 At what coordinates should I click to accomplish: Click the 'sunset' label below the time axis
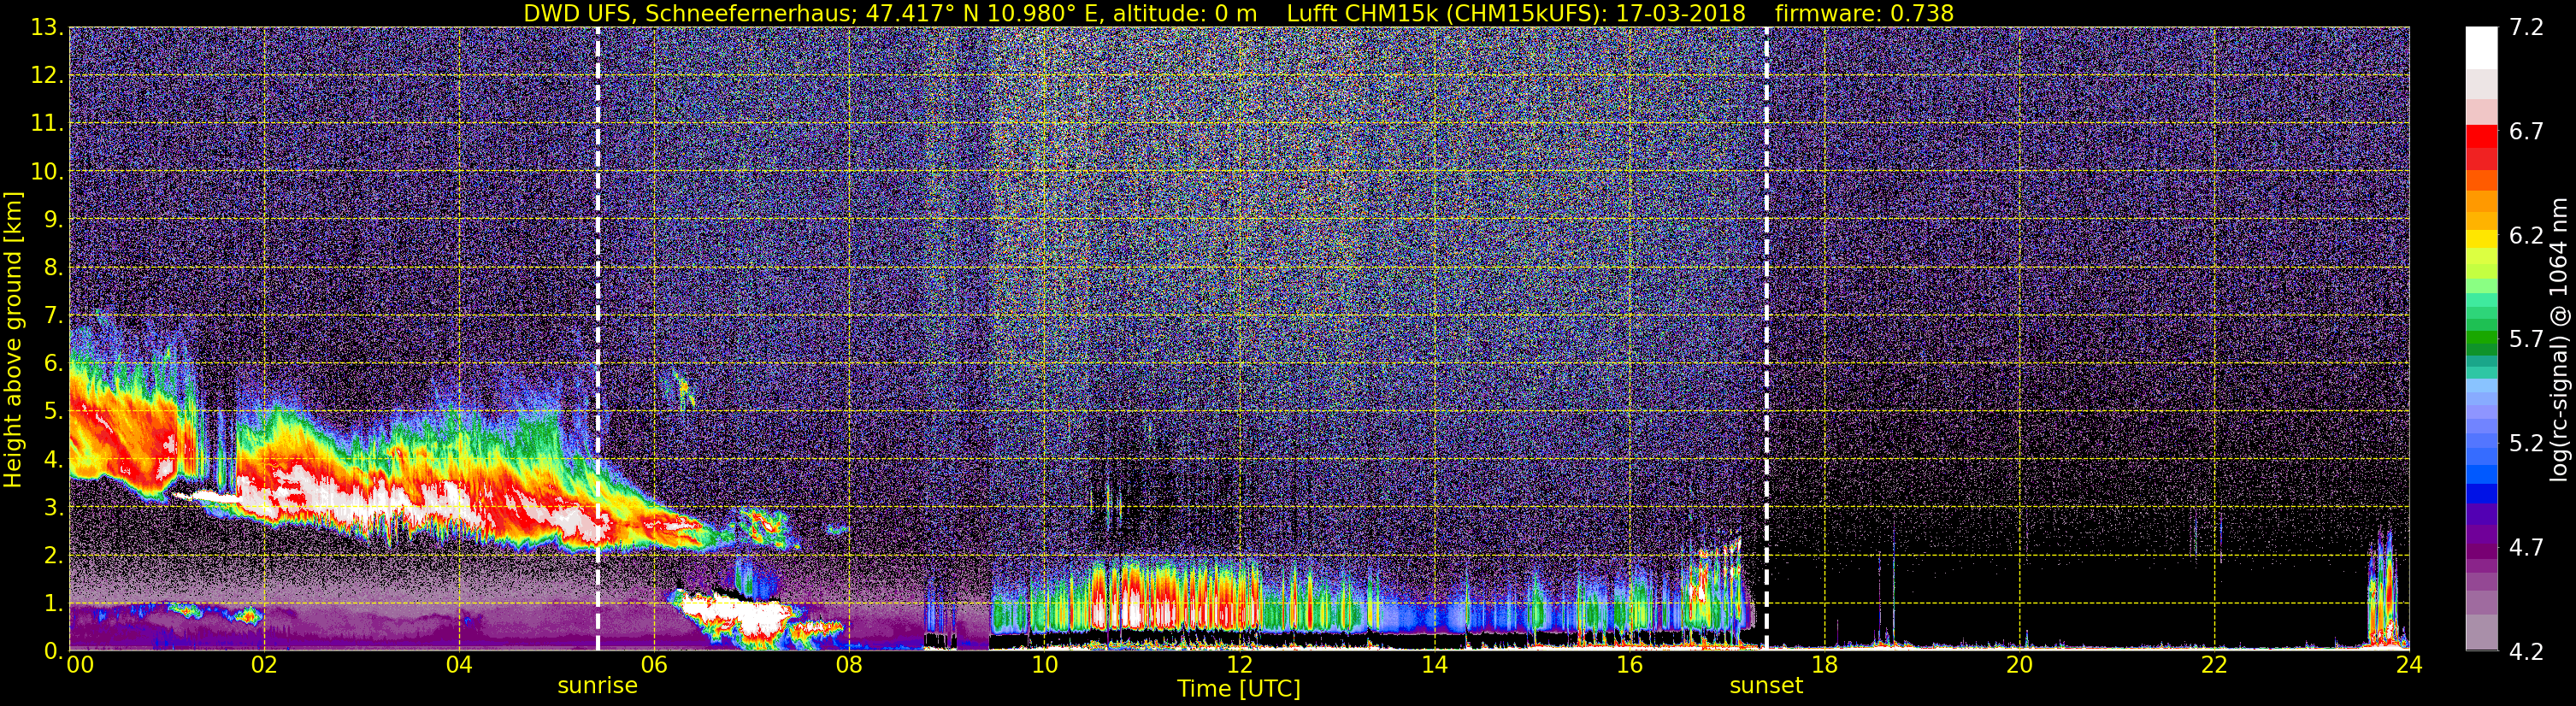click(1766, 686)
